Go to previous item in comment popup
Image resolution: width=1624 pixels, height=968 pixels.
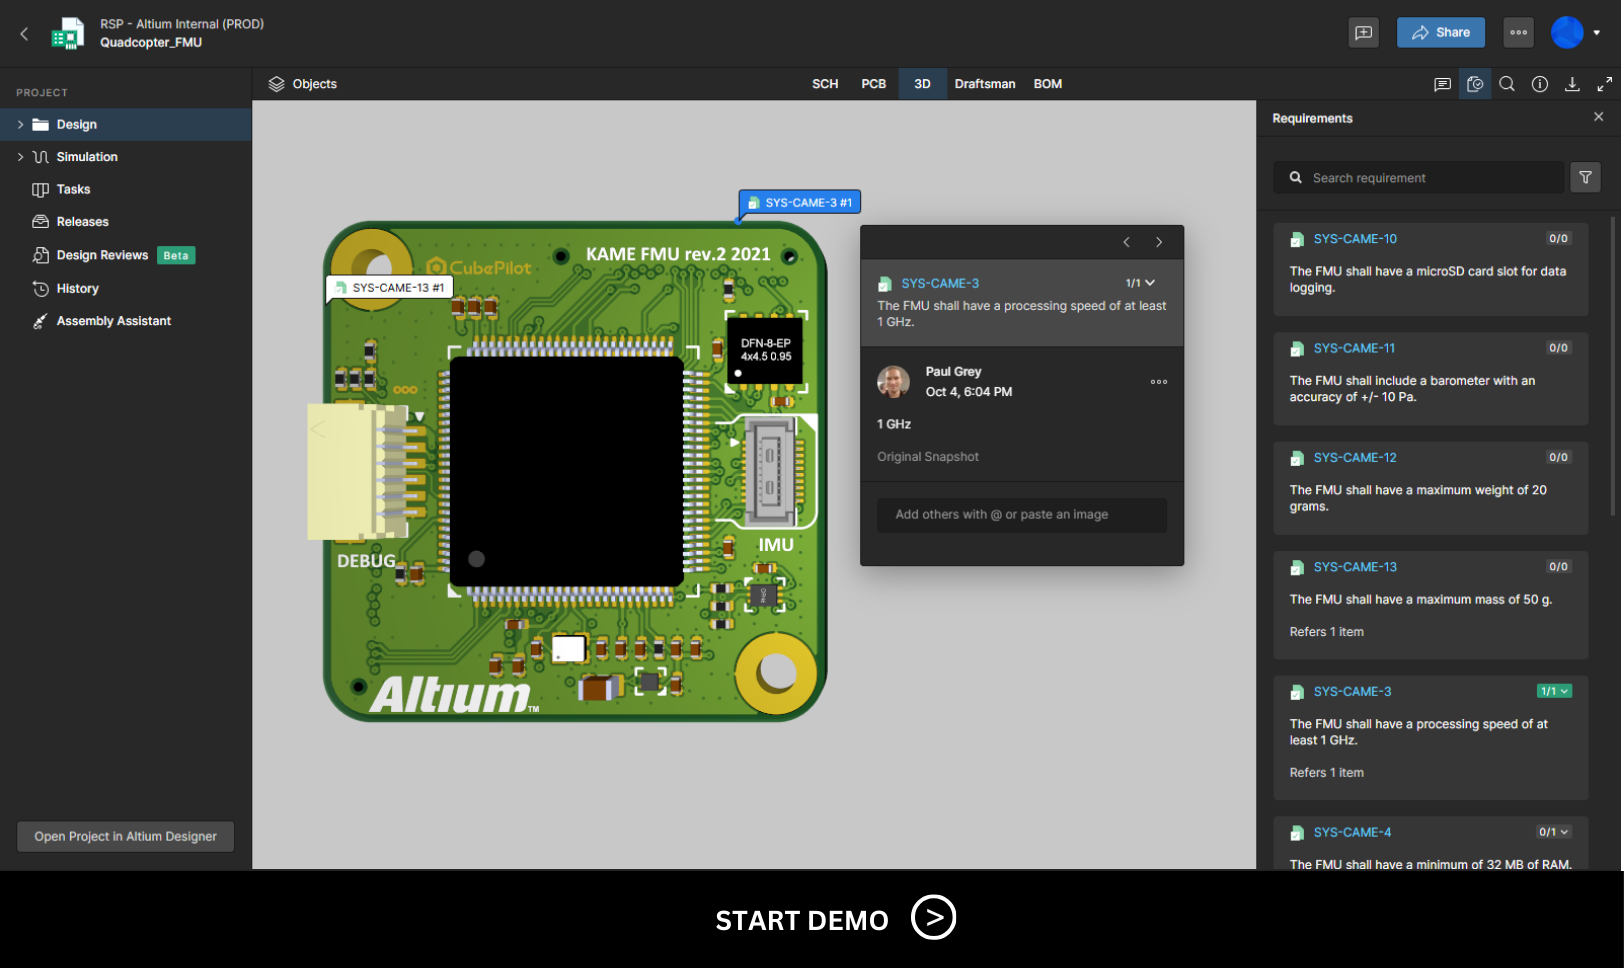pos(1127,242)
